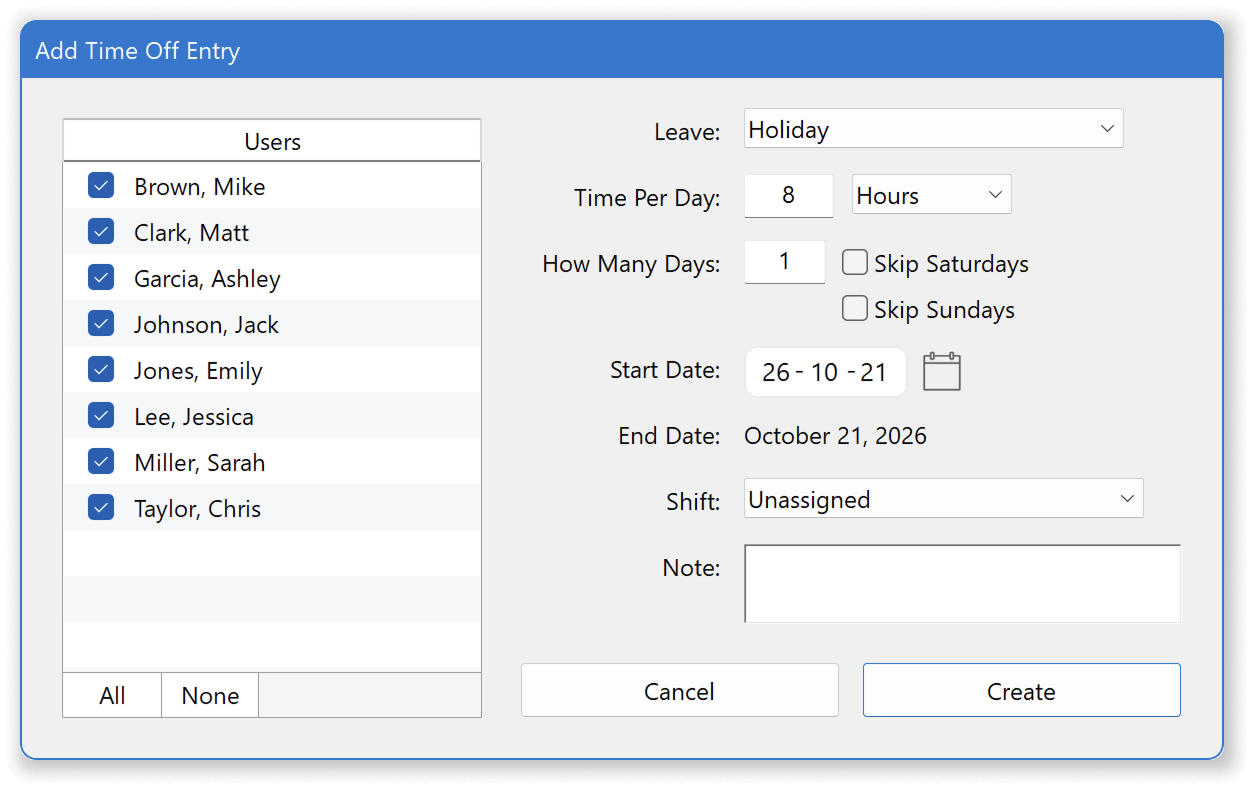Enable the Skip Sundays checkbox
The height and width of the screenshot is (790, 1254).
pos(854,309)
